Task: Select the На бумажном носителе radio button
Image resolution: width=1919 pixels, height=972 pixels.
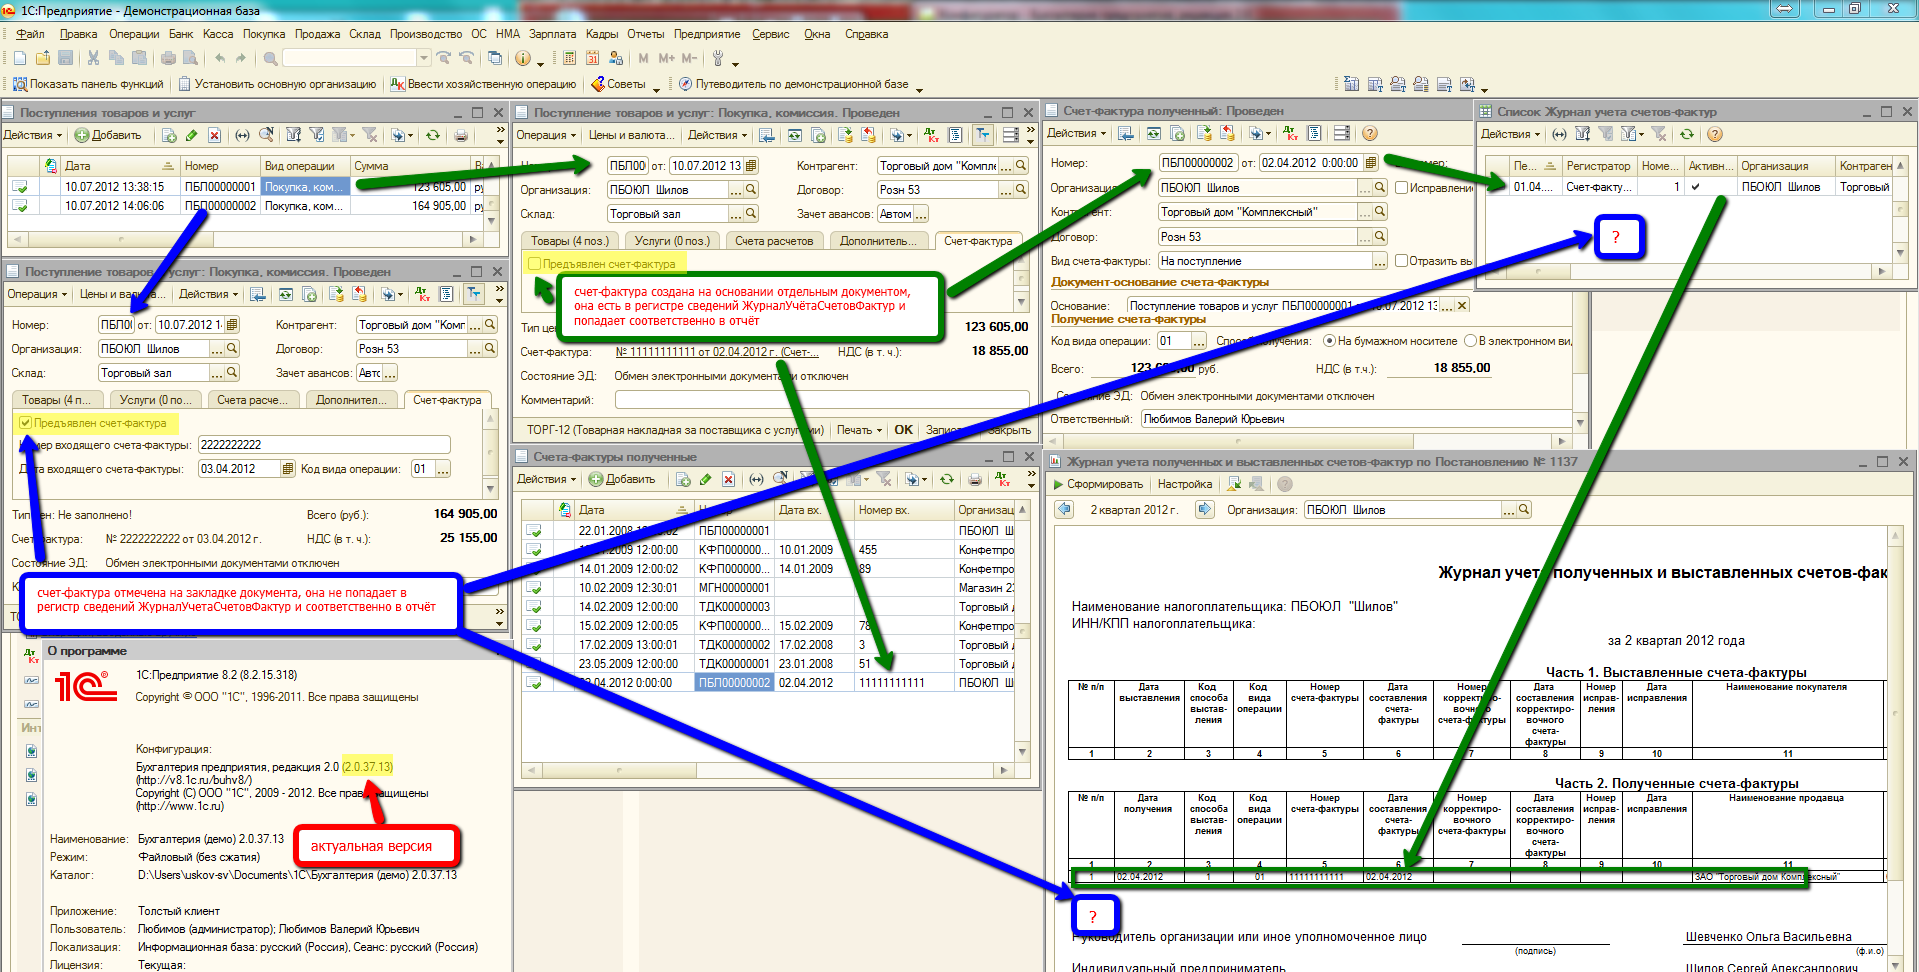Action: (x=1329, y=341)
